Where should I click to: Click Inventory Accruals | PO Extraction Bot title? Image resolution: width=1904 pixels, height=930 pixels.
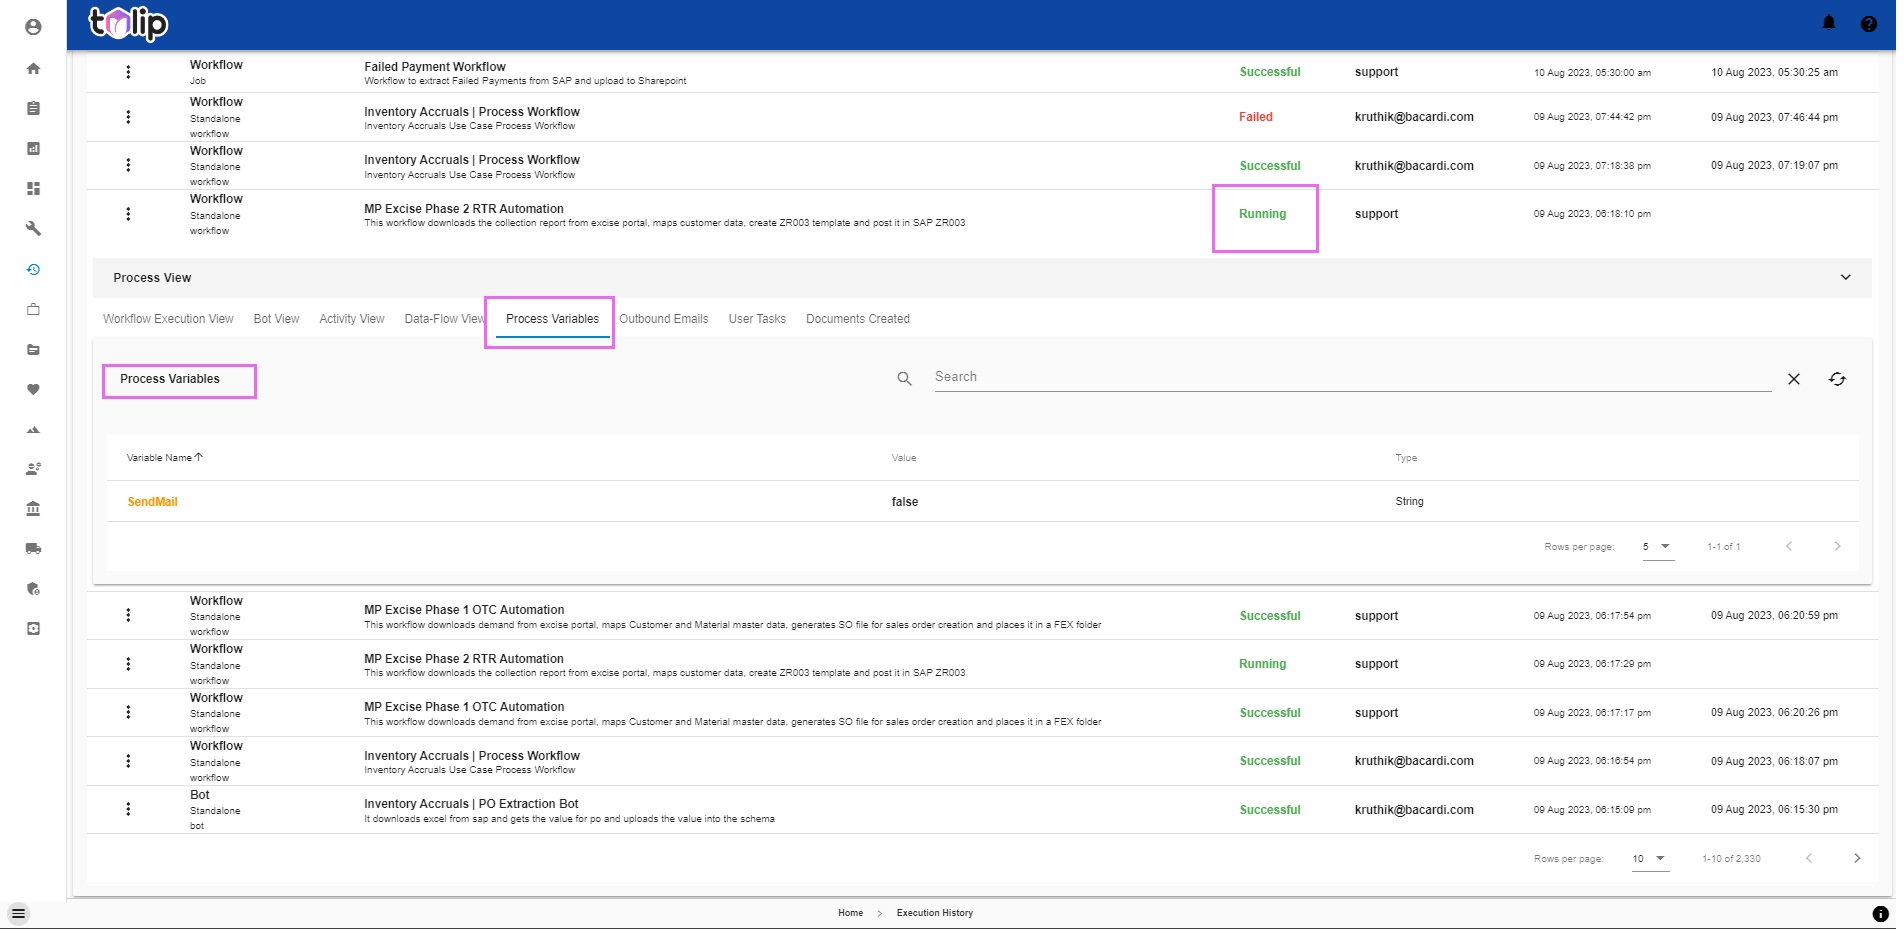471,804
